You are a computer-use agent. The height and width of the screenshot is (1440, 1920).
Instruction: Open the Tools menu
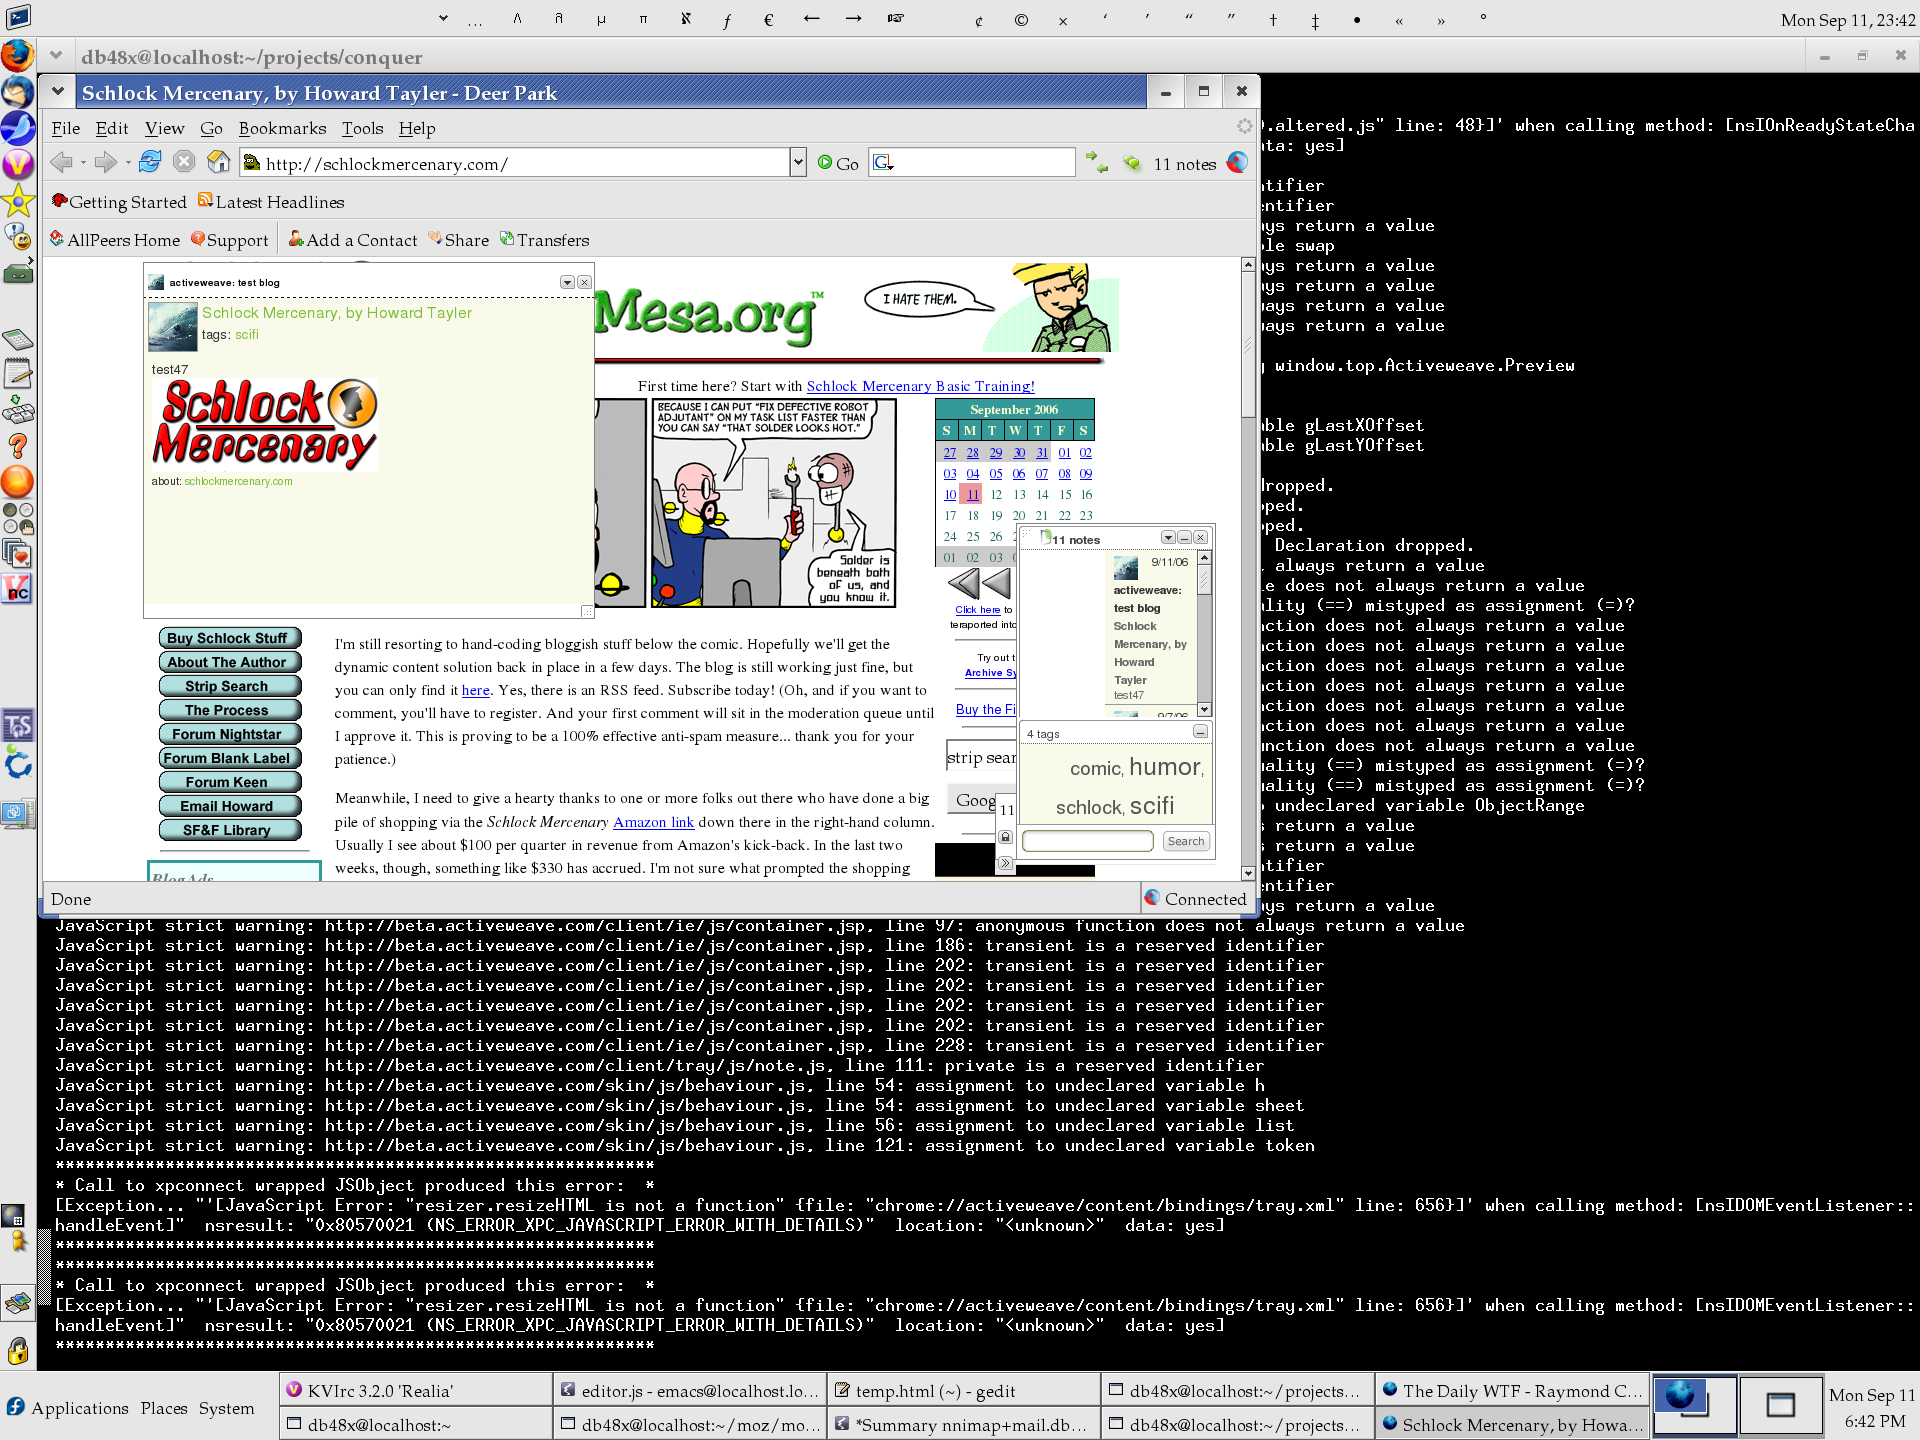[362, 128]
